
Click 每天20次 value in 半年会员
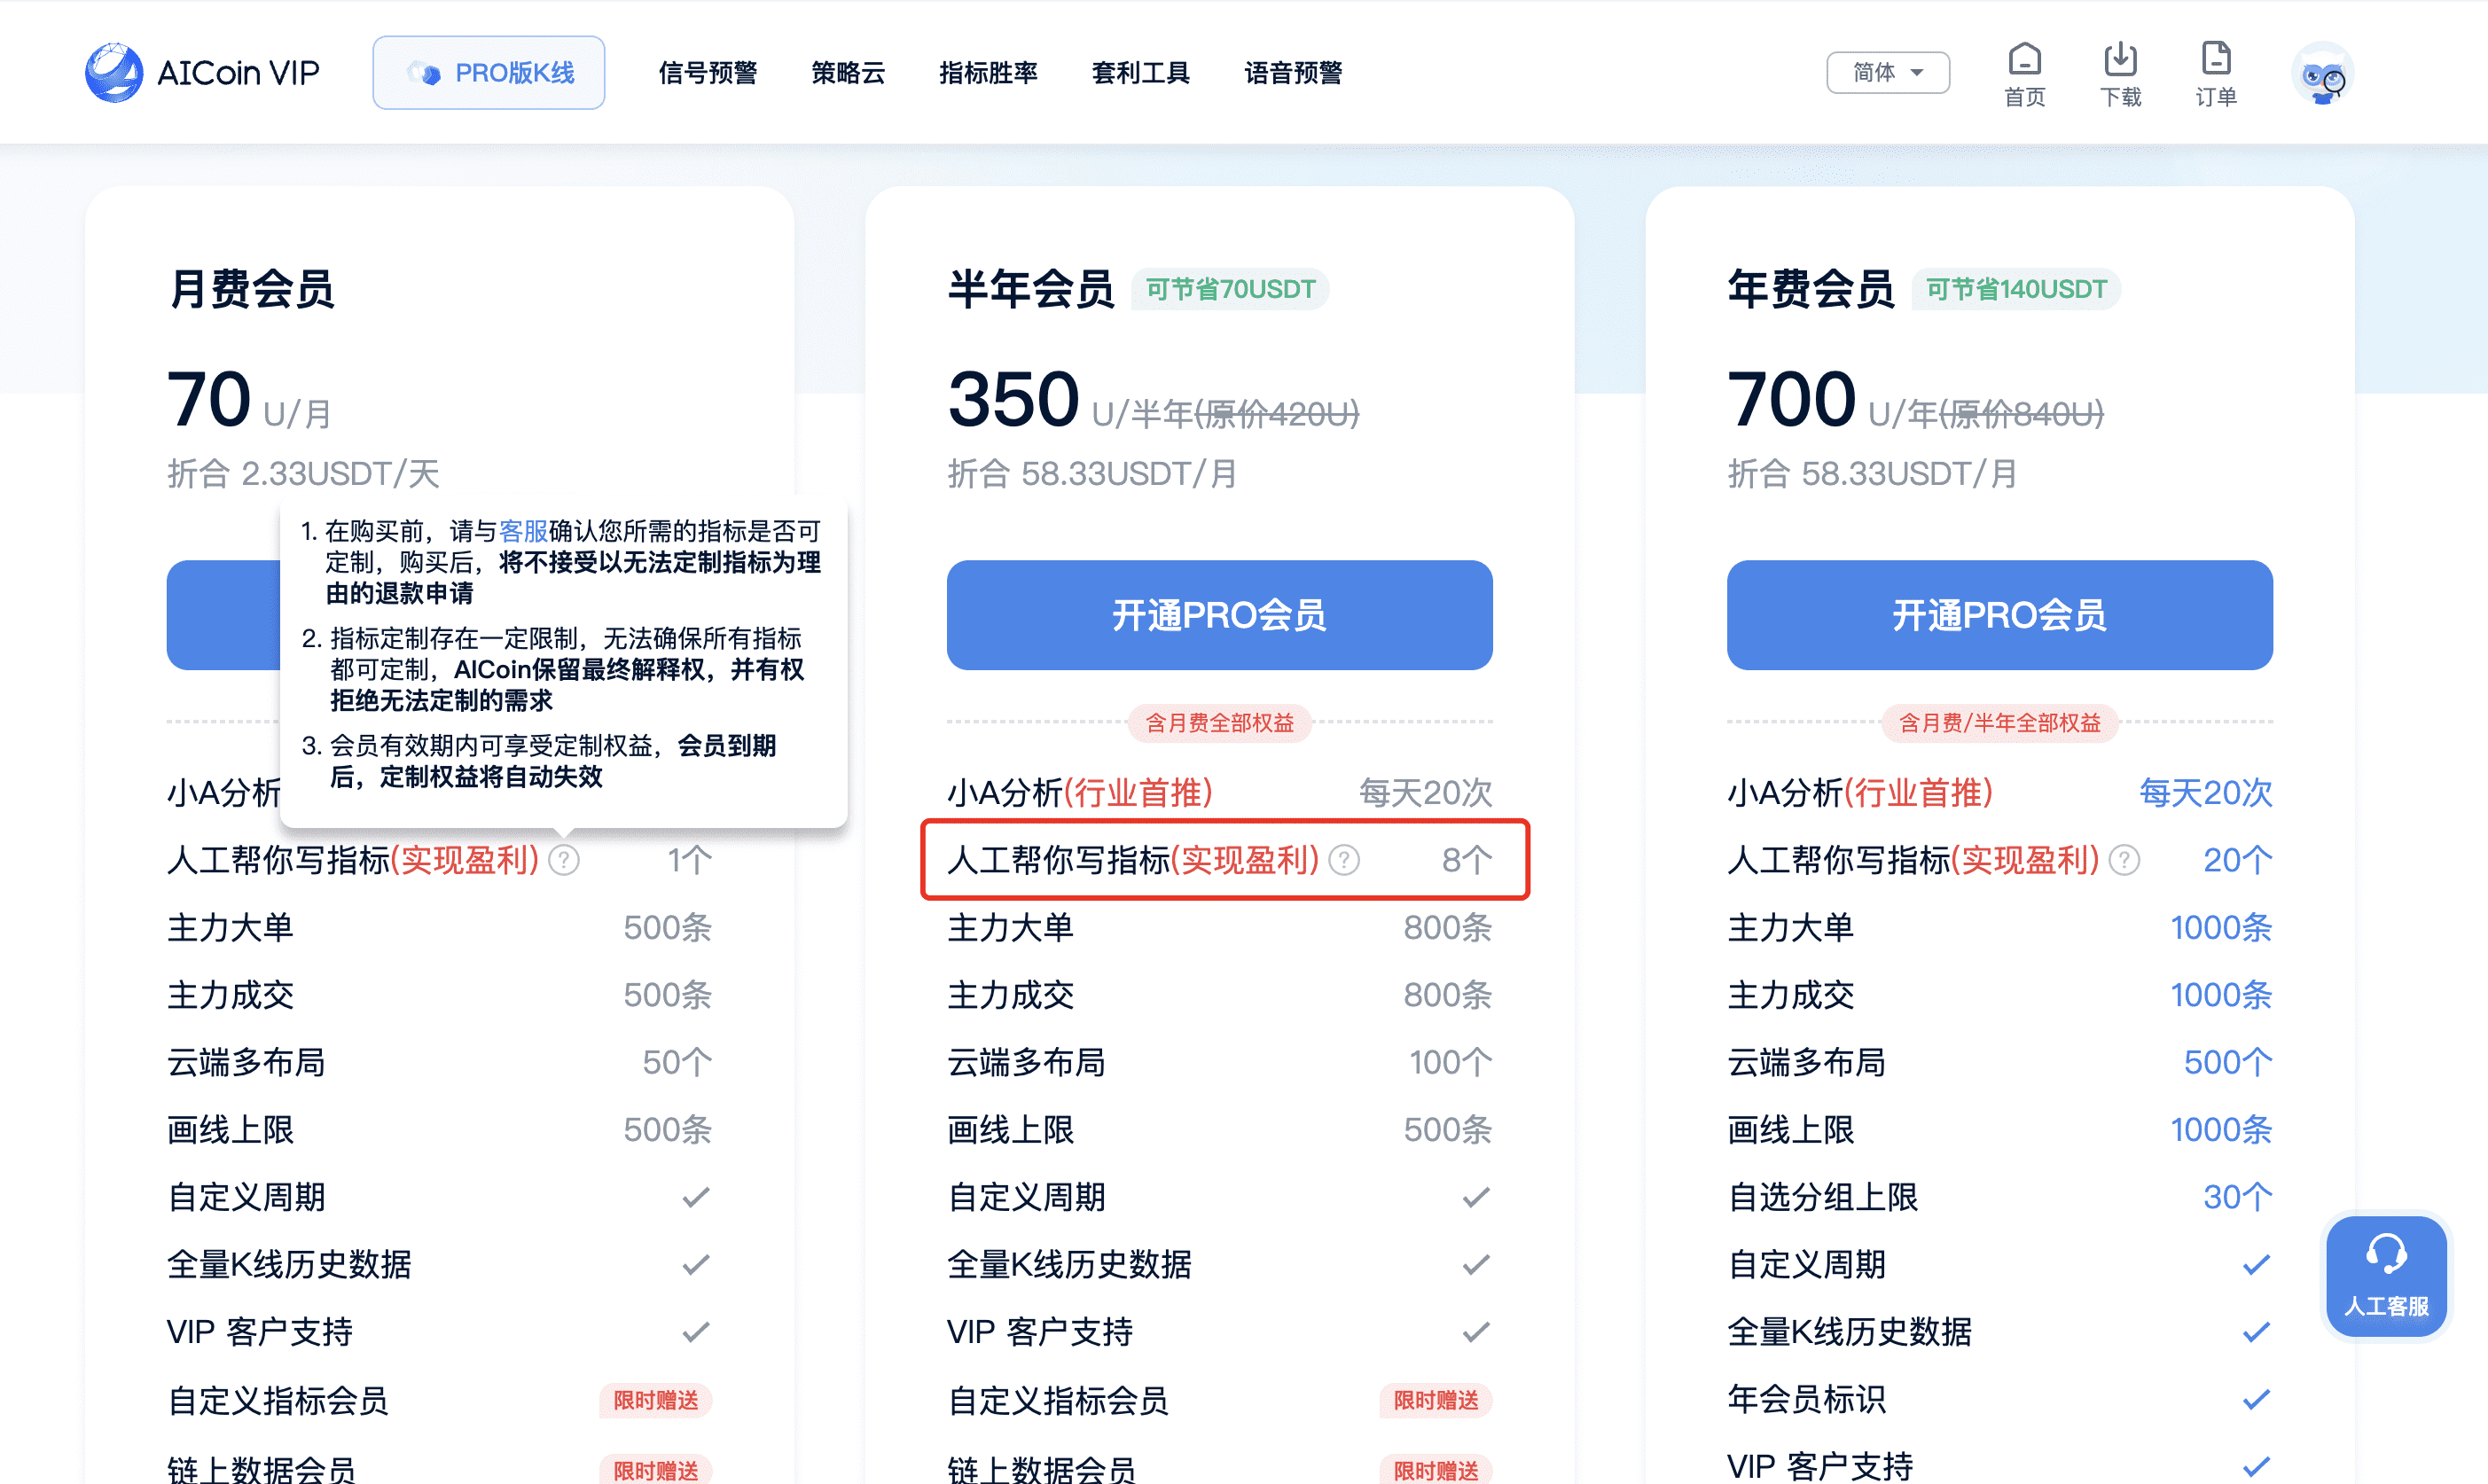click(x=1425, y=792)
